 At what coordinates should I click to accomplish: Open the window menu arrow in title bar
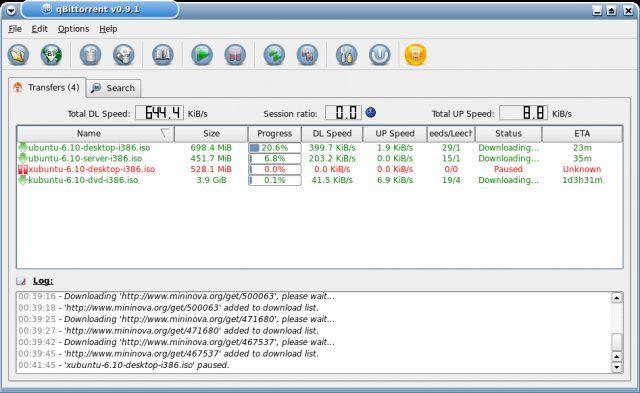(x=11, y=10)
